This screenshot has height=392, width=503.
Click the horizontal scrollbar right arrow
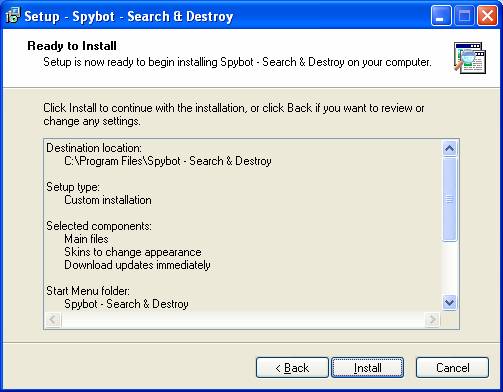(x=432, y=320)
